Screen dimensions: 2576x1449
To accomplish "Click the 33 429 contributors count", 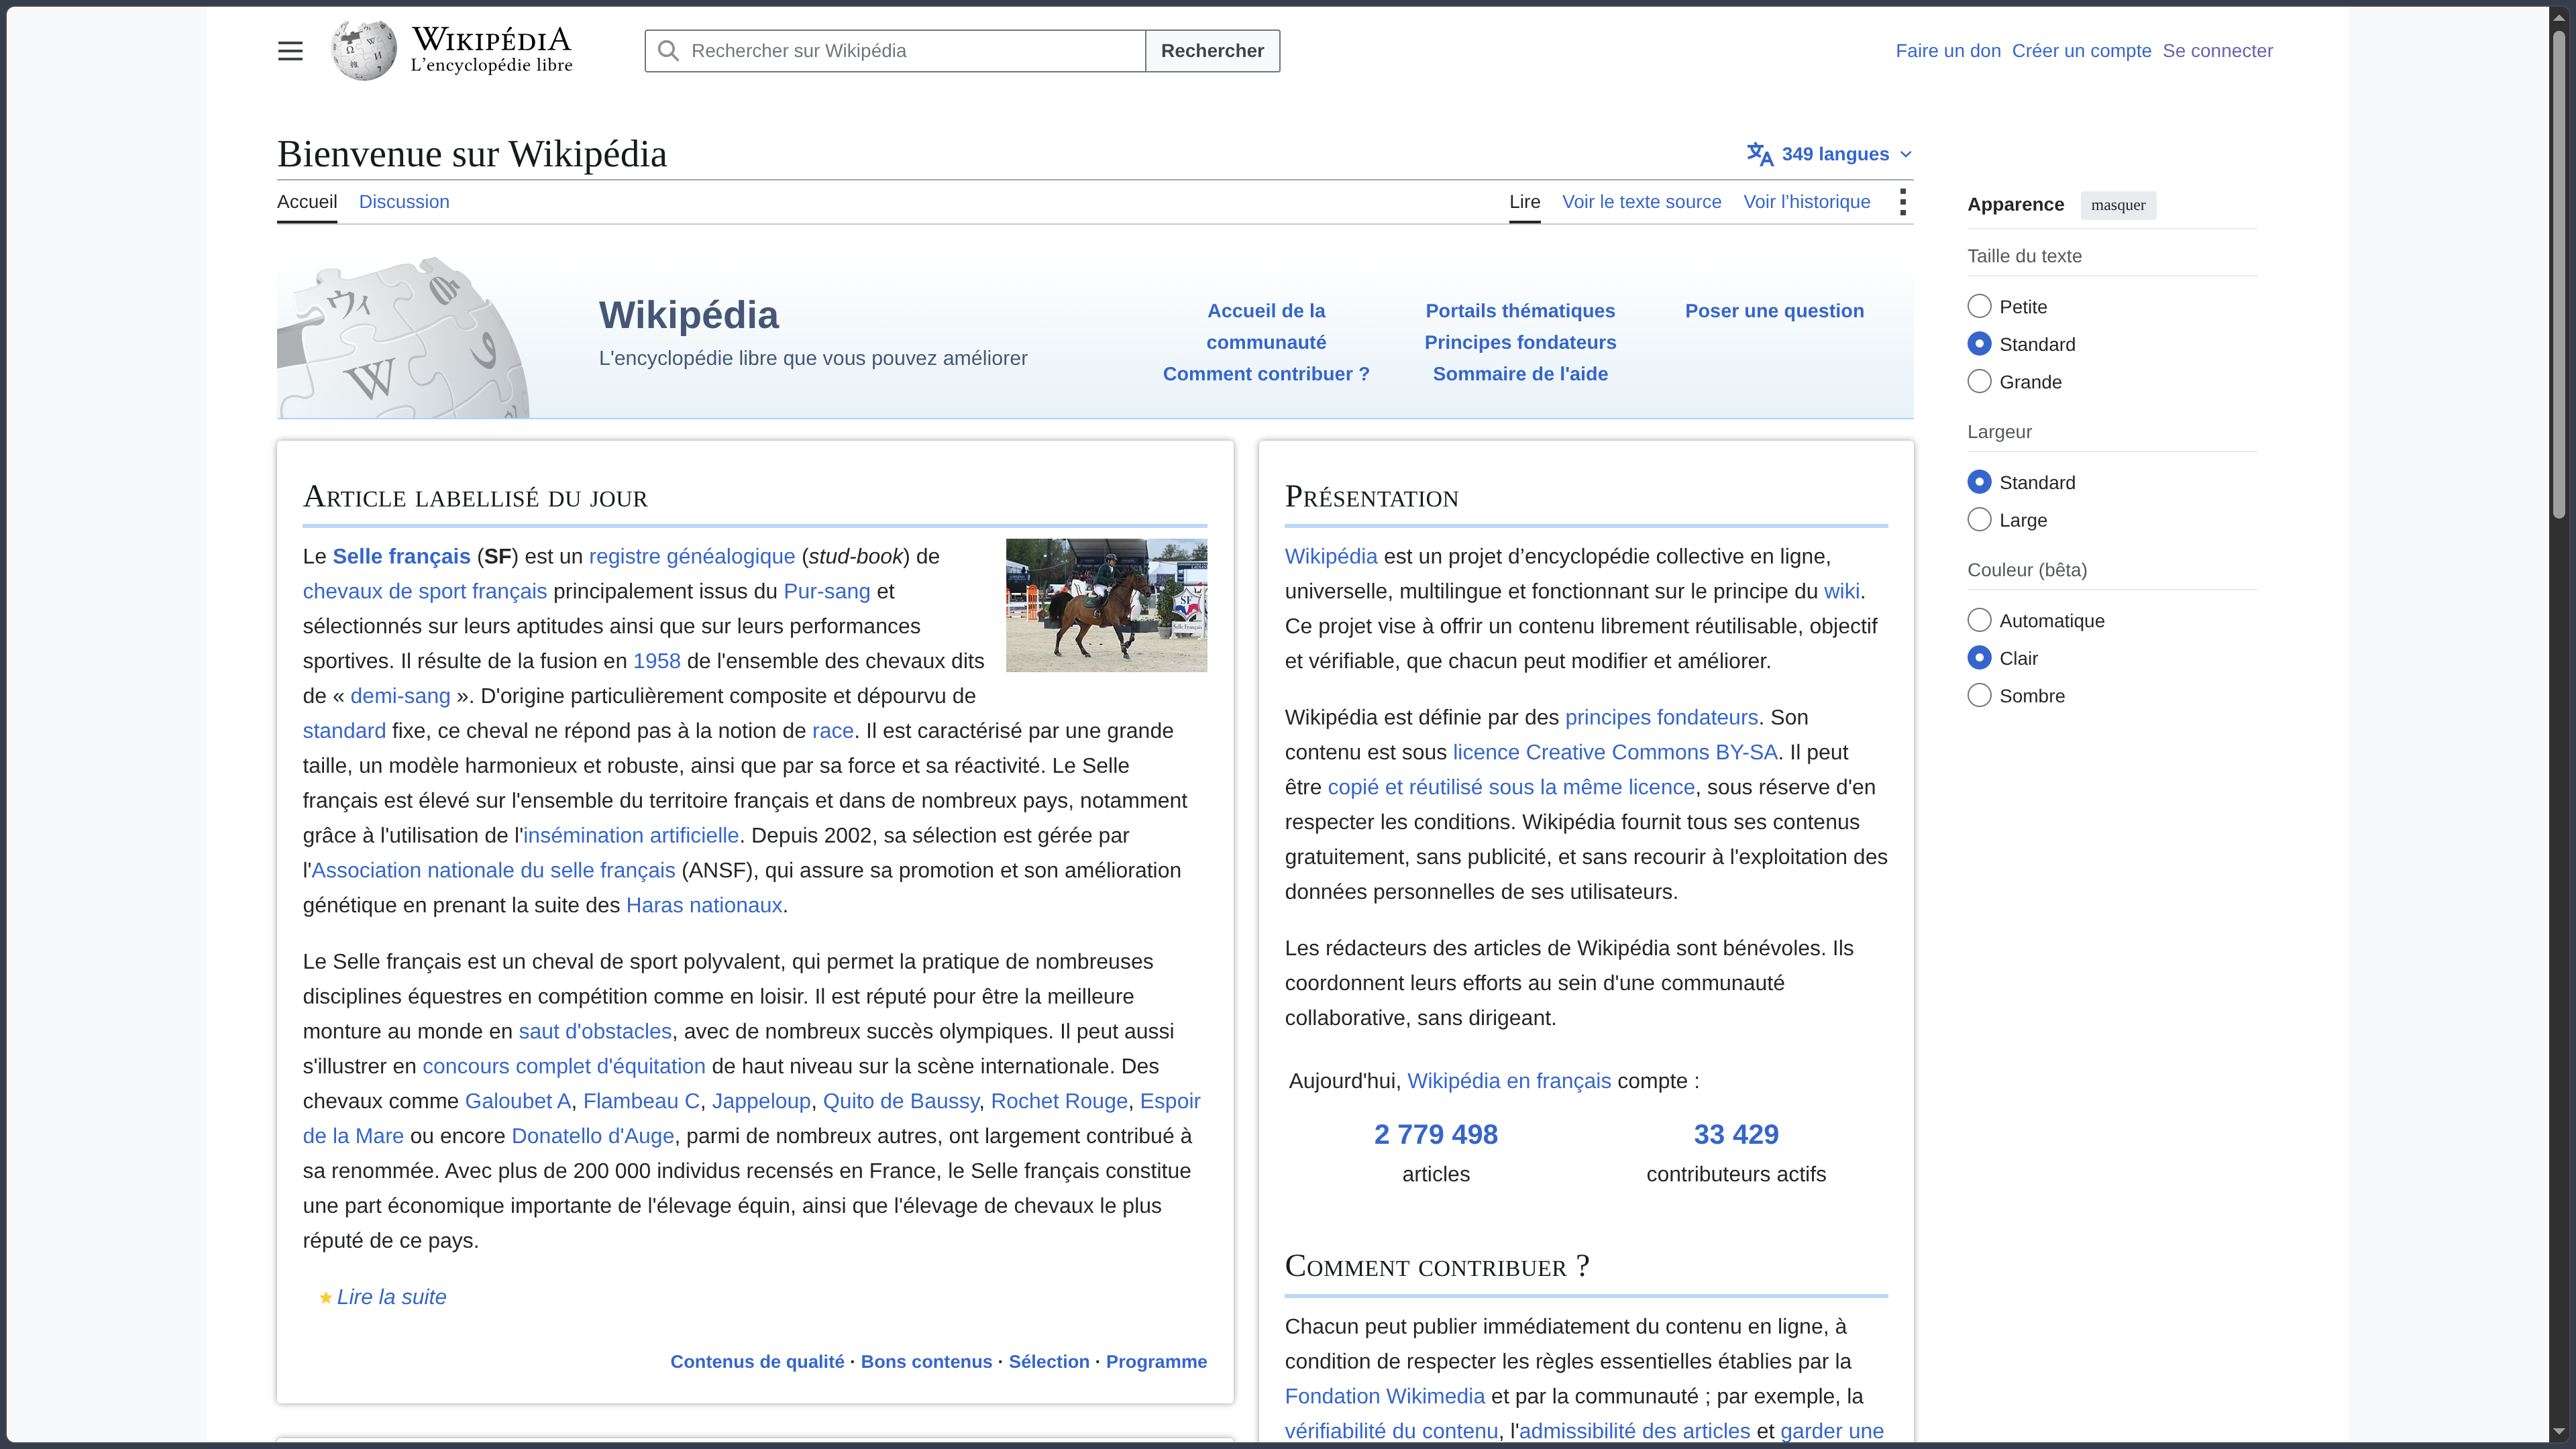I will click(1736, 1135).
